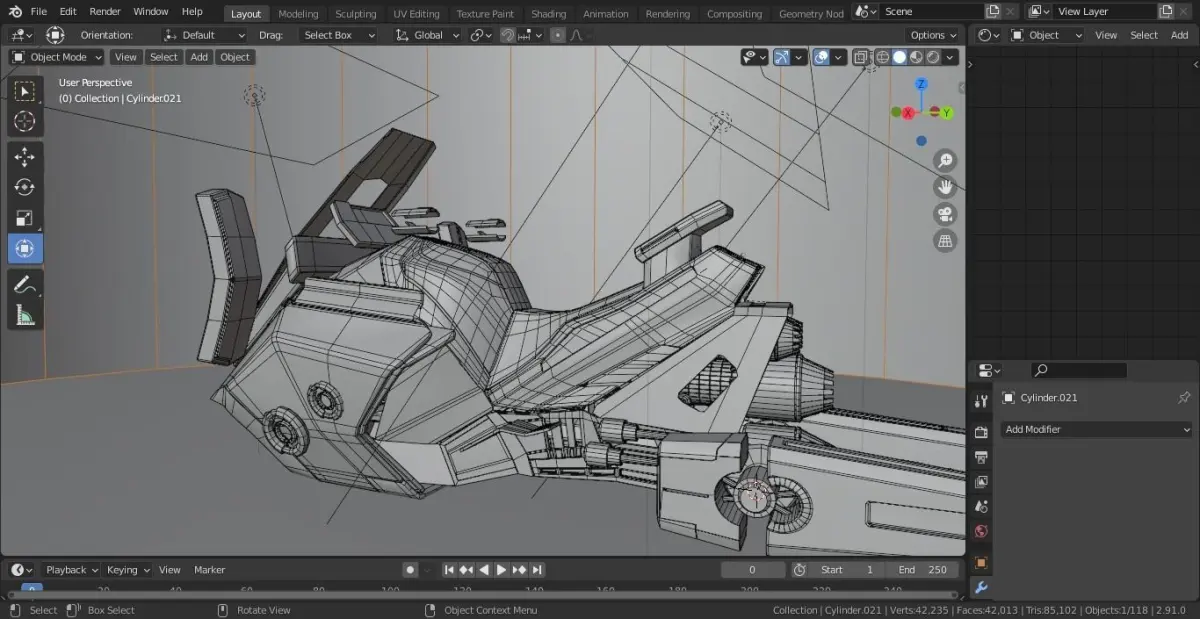Choose the Scale tool
This screenshot has height=619, width=1200.
(25, 218)
